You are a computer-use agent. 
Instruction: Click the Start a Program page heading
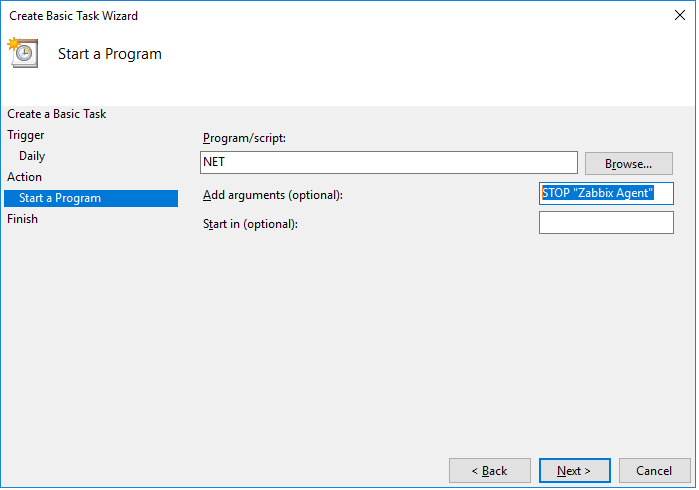(x=110, y=54)
